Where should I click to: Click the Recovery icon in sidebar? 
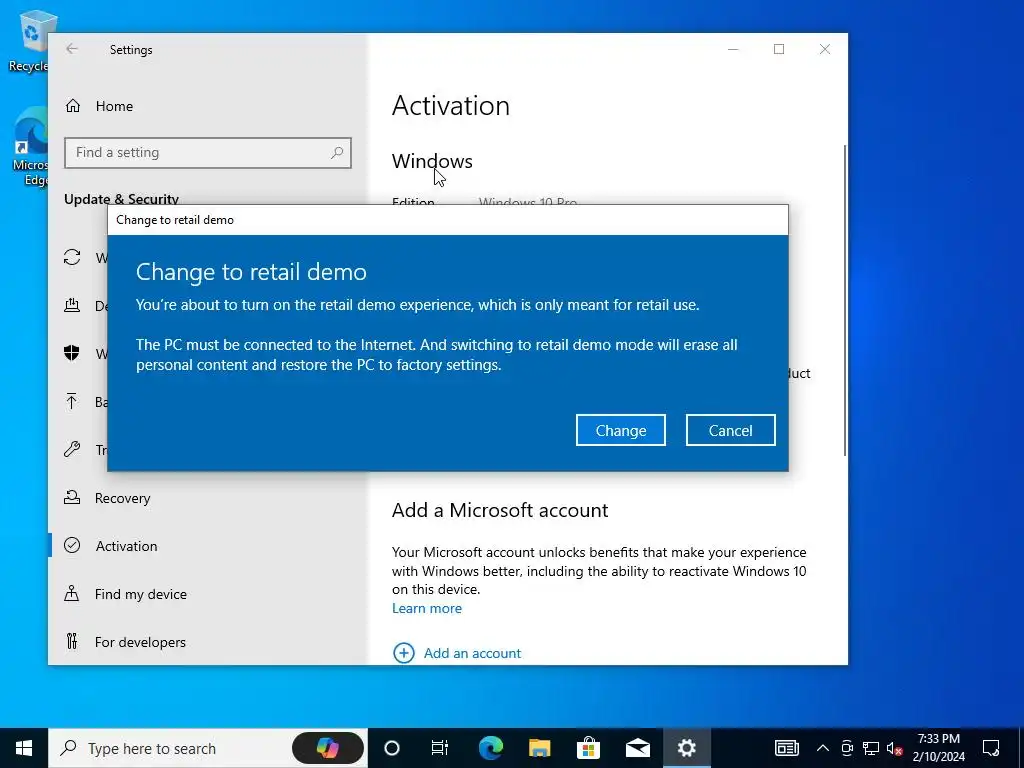[x=72, y=498]
